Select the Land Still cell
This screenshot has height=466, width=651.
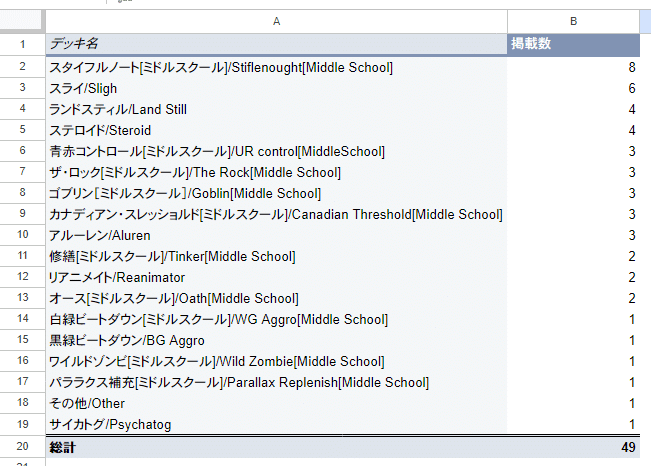click(277, 109)
